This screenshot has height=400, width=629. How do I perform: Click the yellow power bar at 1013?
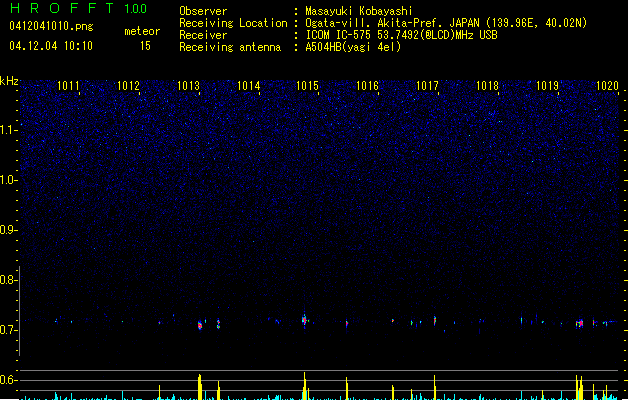pos(200,387)
